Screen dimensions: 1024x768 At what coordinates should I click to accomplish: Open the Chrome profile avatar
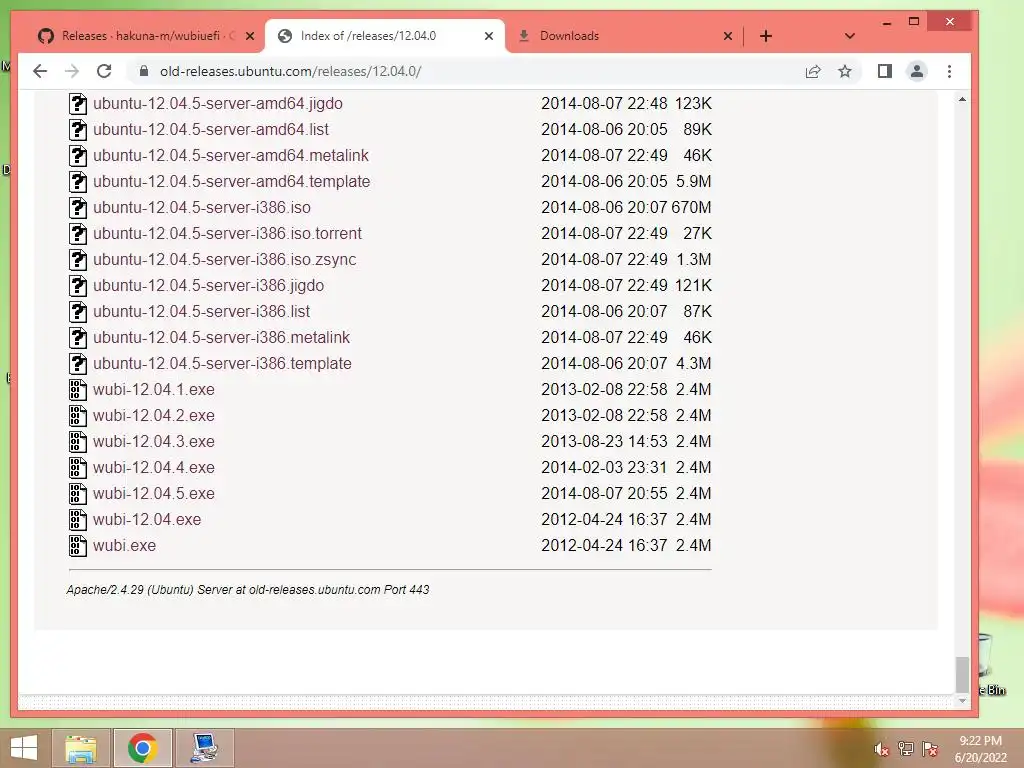[917, 71]
